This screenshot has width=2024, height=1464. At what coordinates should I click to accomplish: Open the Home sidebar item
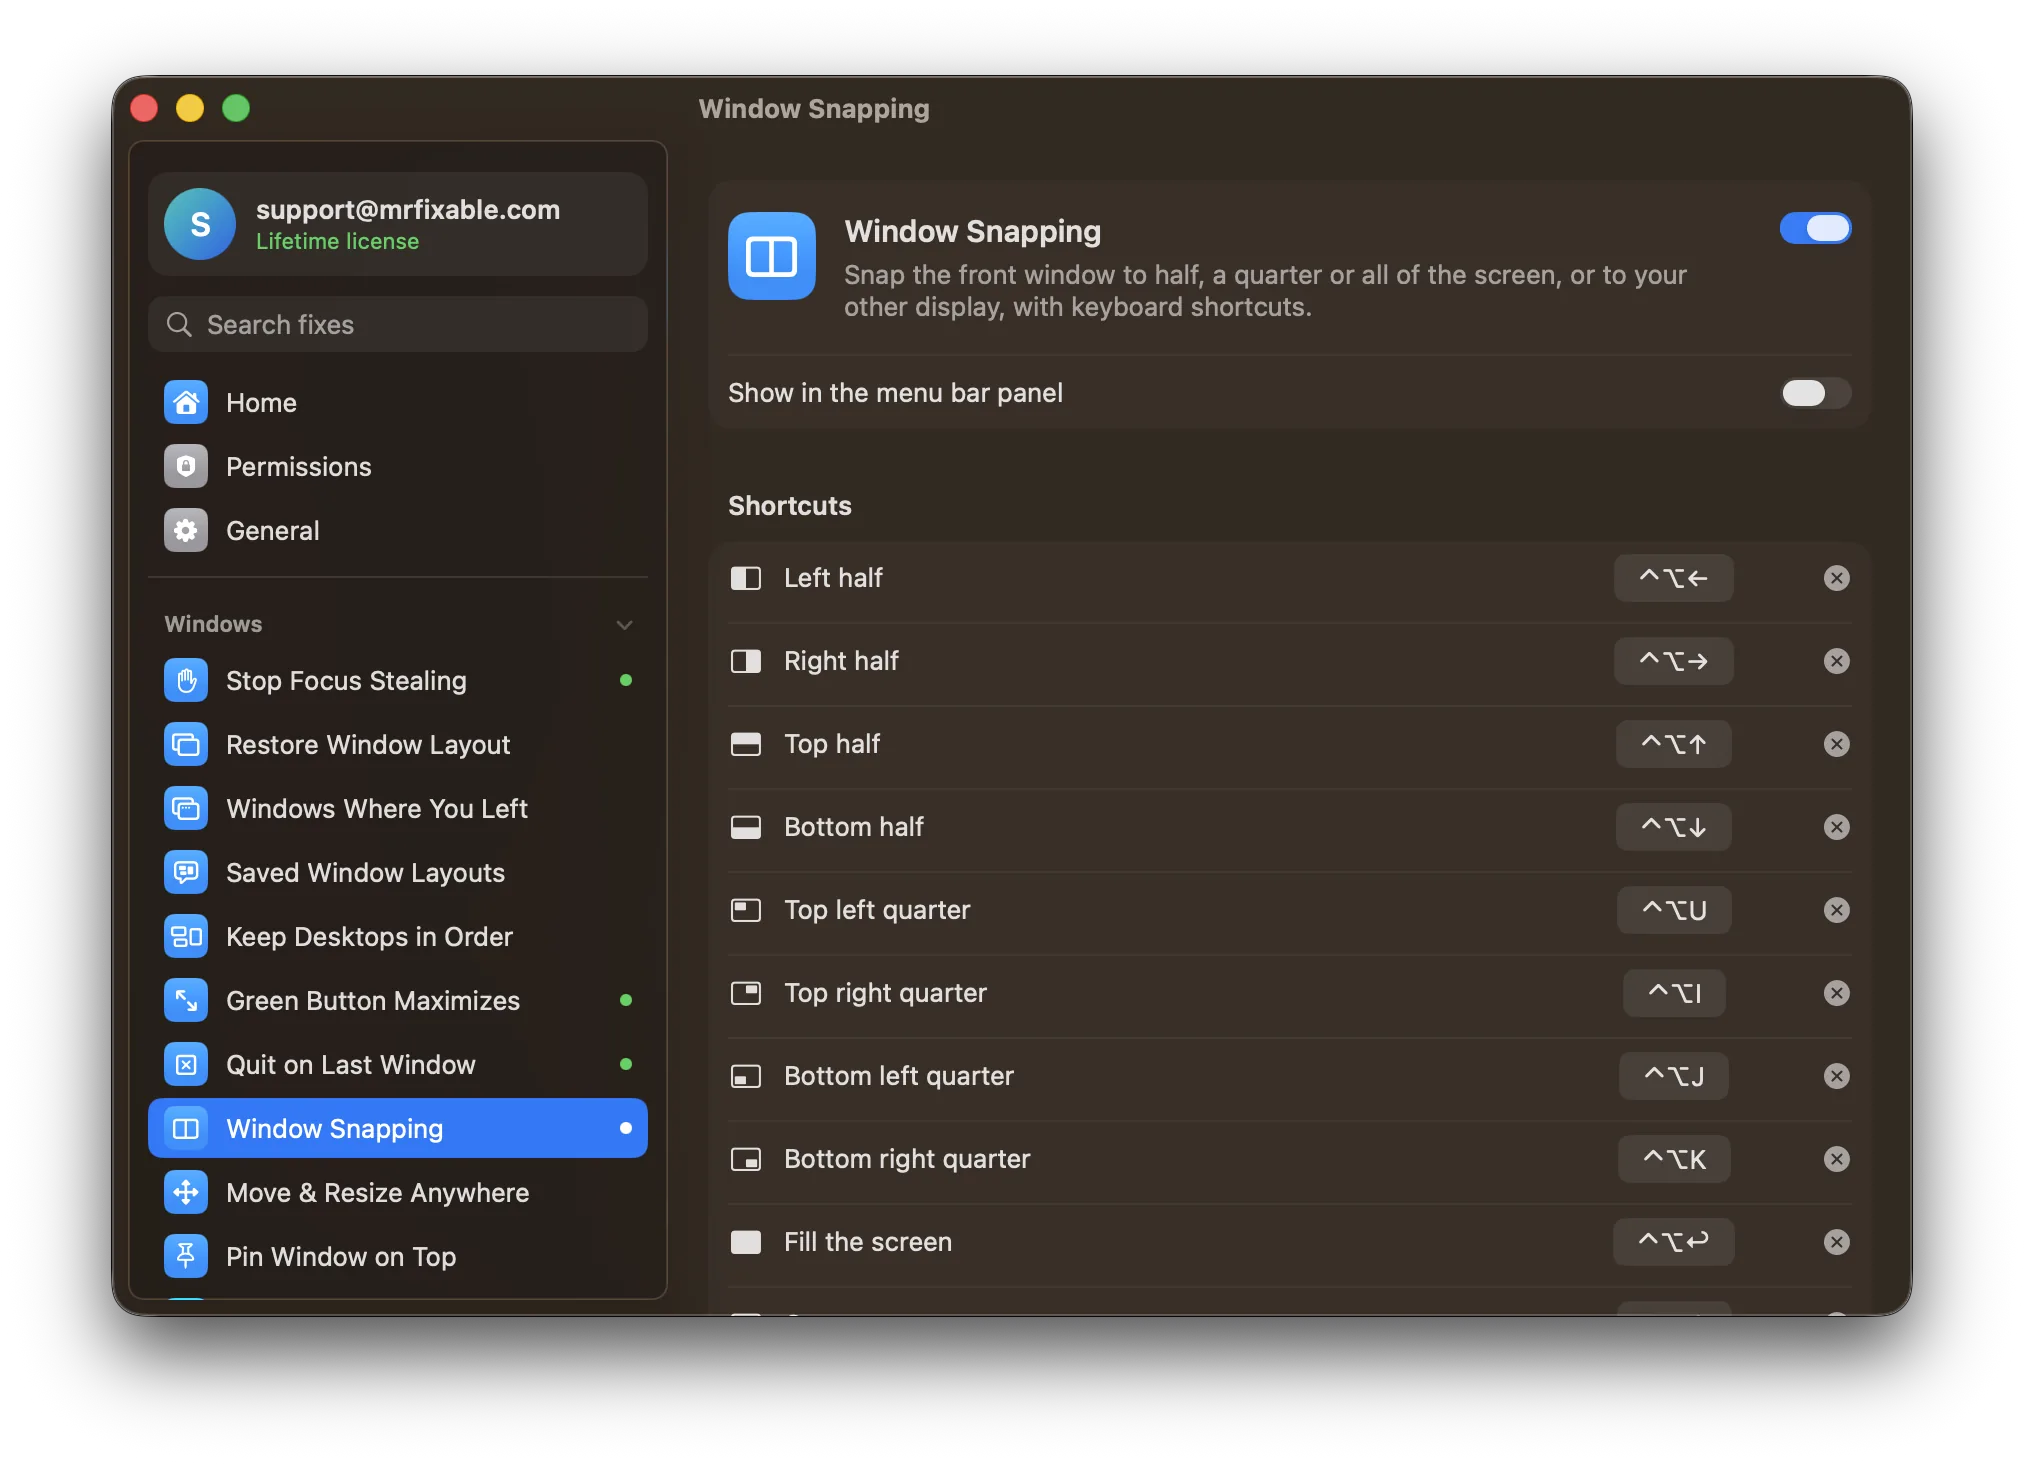tap(397, 403)
